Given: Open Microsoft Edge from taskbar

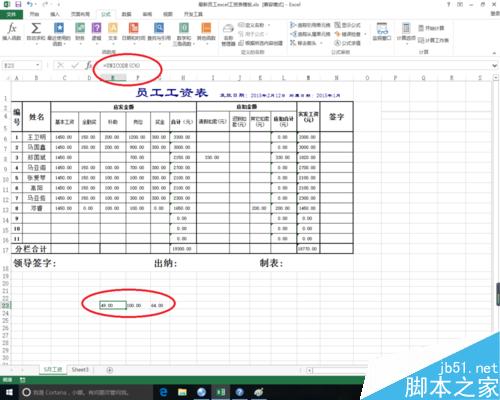Looking at the screenshot, I should (163, 392).
